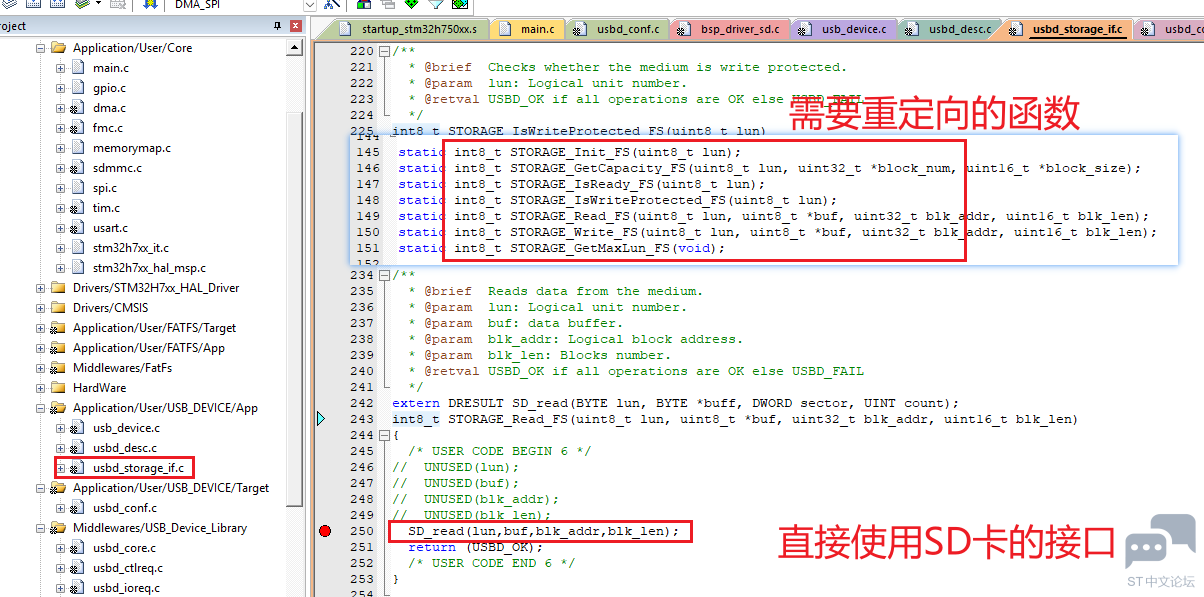The width and height of the screenshot is (1204, 597).
Task: Switch to the bsp_driver_sd.c tab
Action: point(728,29)
